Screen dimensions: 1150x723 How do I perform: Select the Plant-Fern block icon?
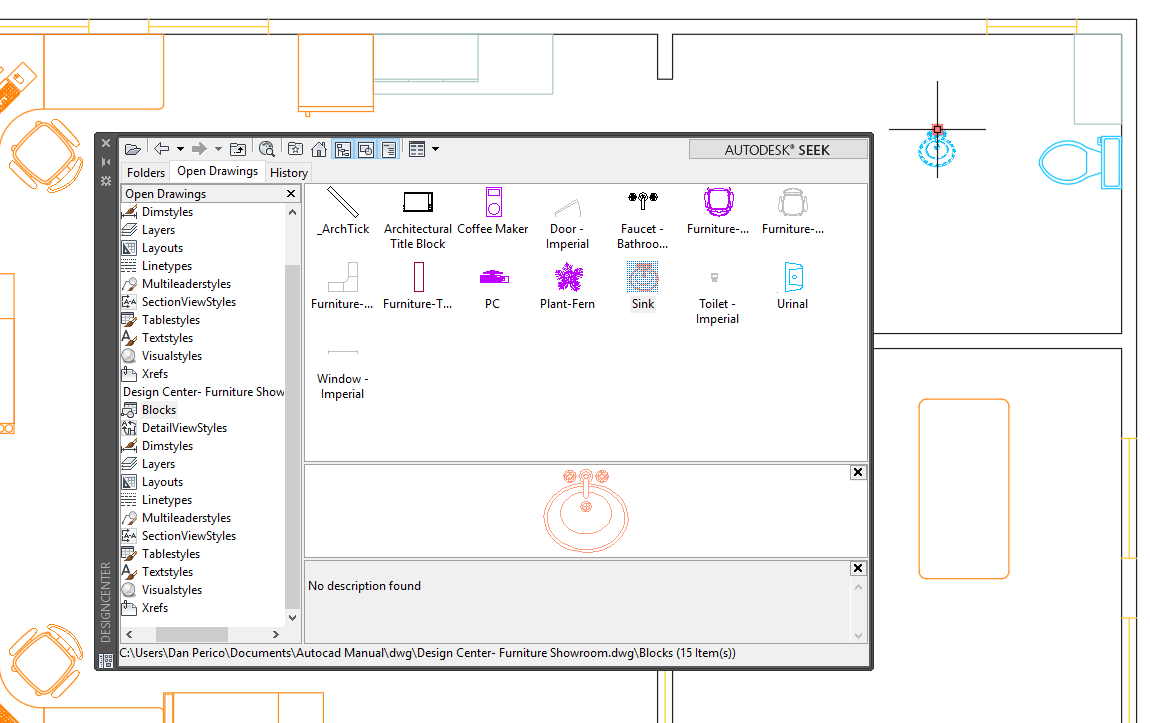567,277
